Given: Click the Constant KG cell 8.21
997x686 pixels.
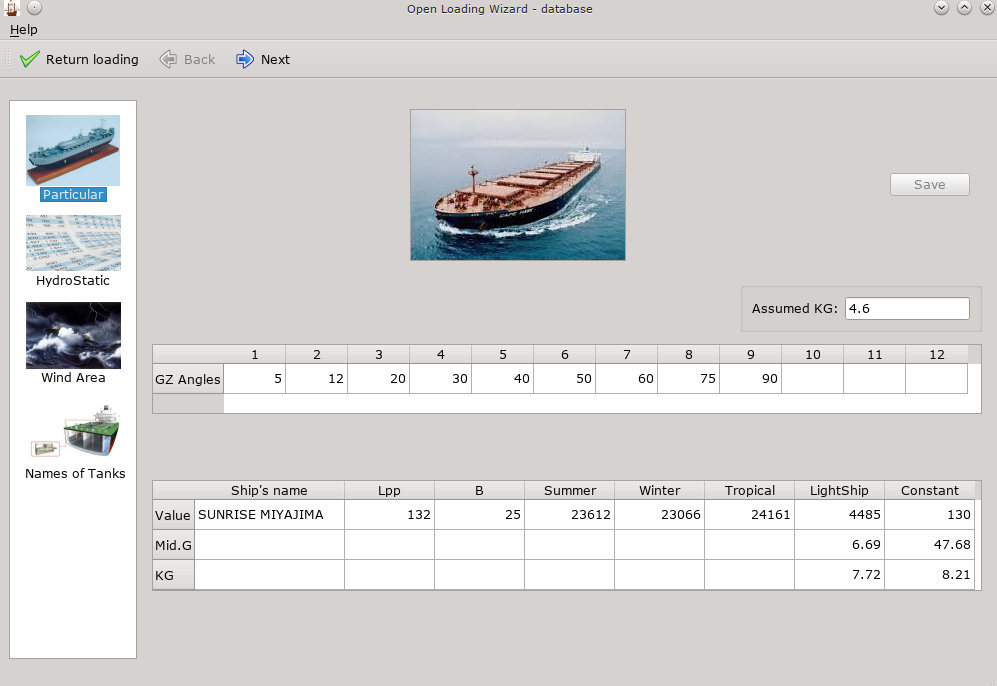Looking at the screenshot, I should coord(929,574).
